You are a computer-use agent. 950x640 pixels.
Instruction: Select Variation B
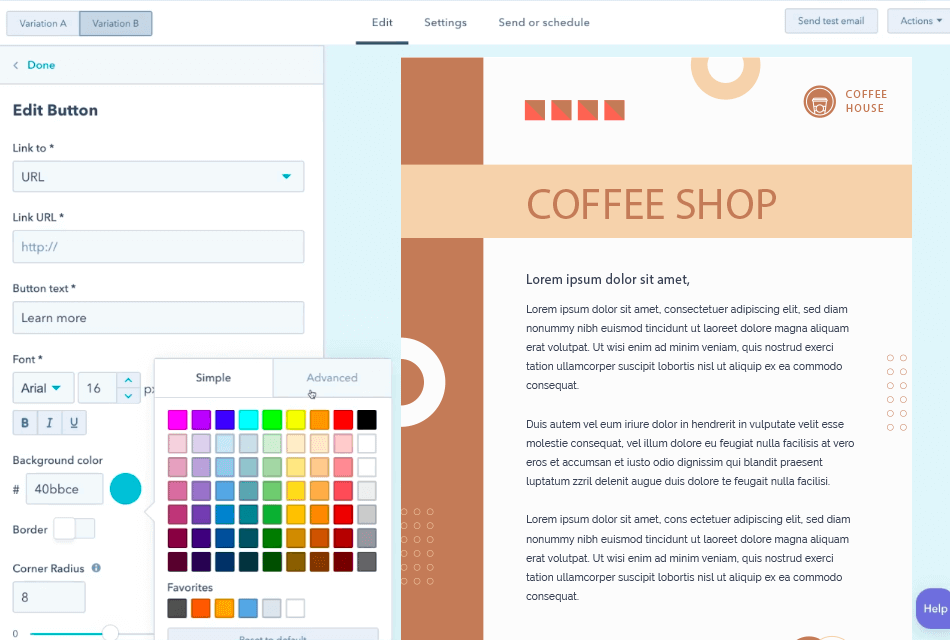[115, 24]
